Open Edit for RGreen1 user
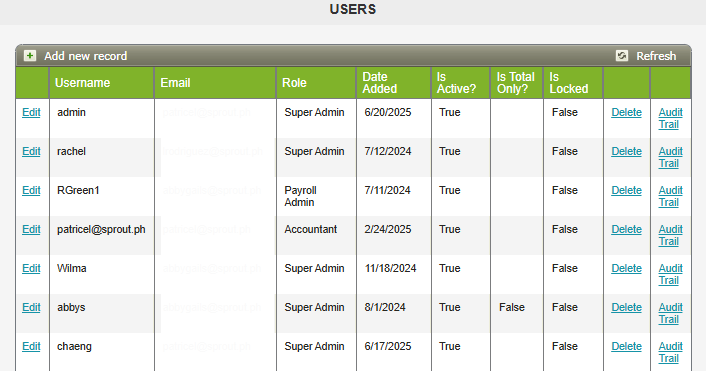The image size is (706, 371). click(x=31, y=190)
